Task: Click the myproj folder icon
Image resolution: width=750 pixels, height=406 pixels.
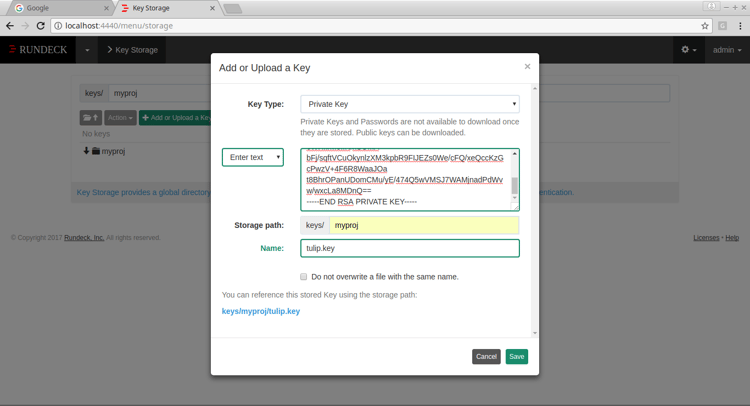Action: [96, 151]
